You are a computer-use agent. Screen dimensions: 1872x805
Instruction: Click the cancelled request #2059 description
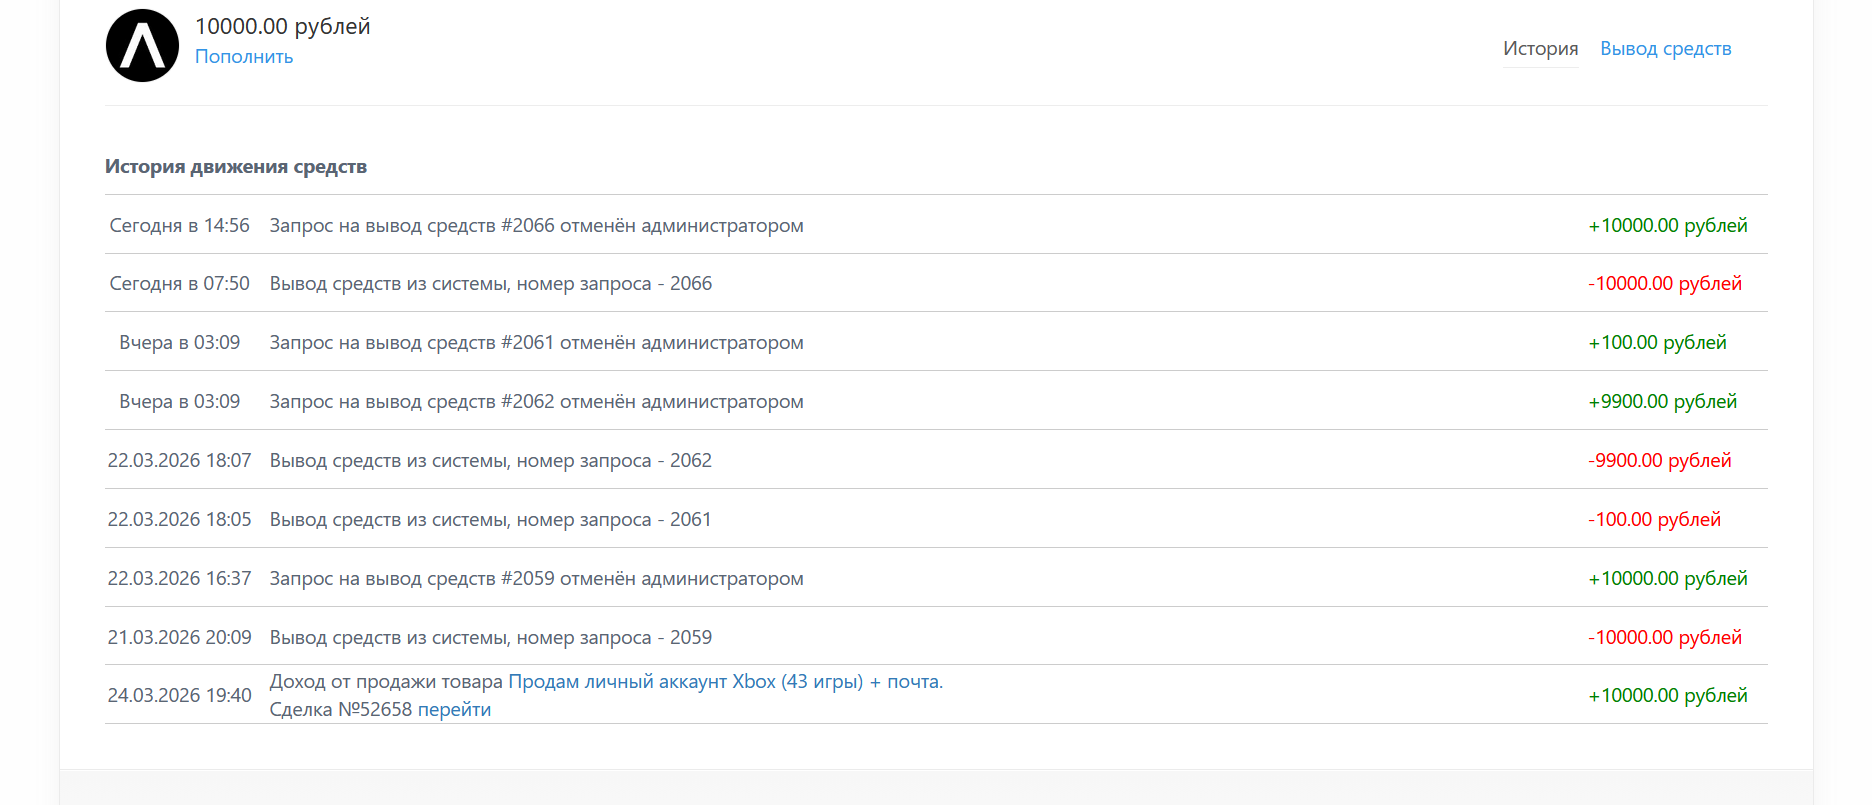click(x=536, y=579)
